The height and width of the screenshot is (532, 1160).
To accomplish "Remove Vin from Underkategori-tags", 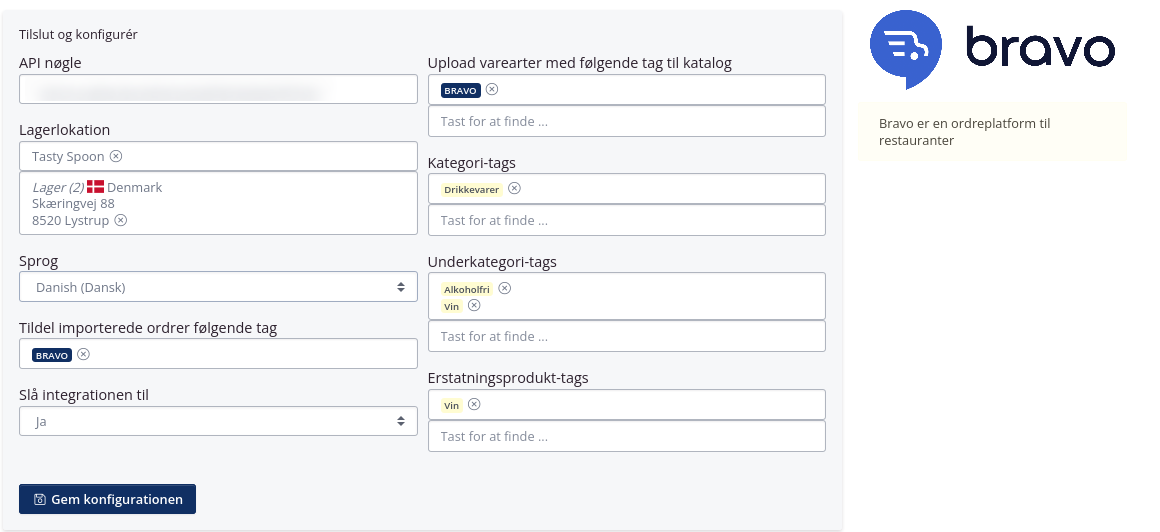I will (474, 305).
